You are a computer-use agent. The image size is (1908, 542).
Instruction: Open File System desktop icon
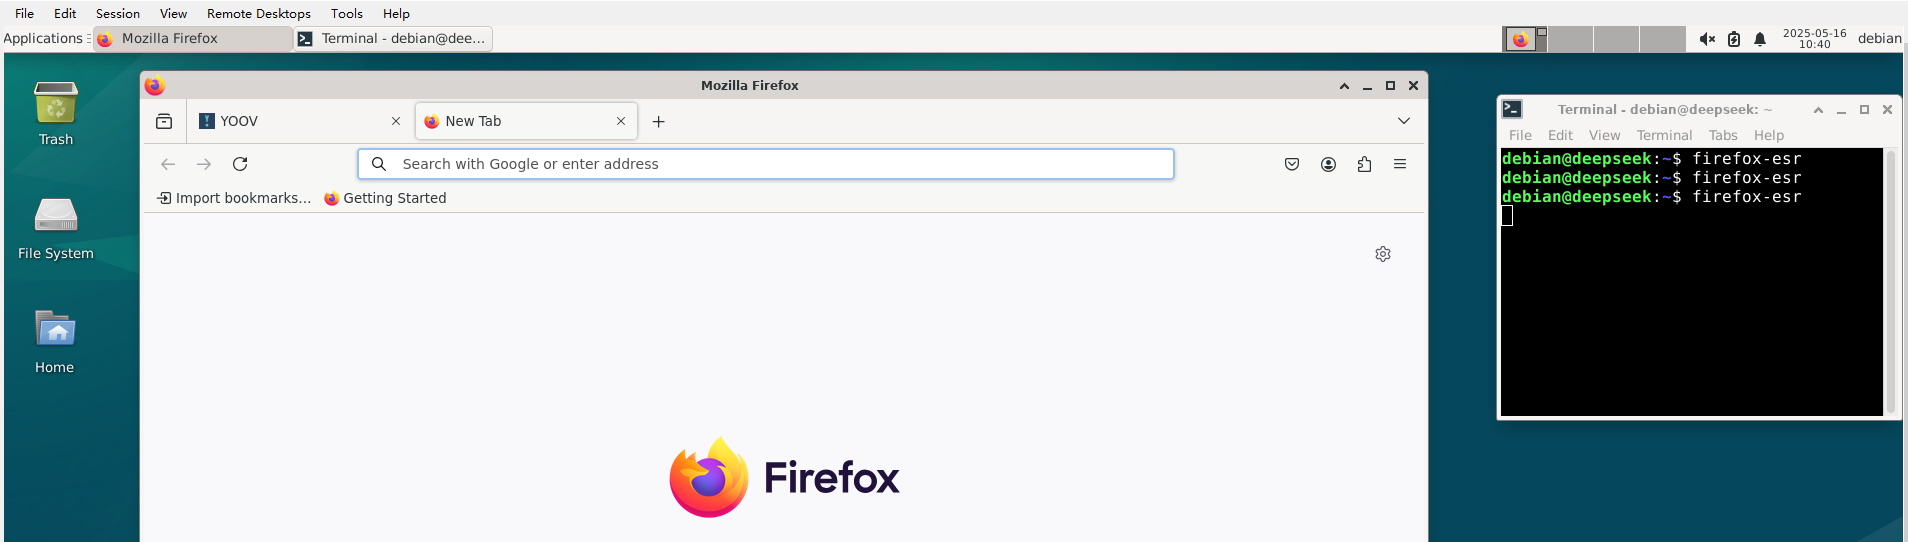[56, 228]
